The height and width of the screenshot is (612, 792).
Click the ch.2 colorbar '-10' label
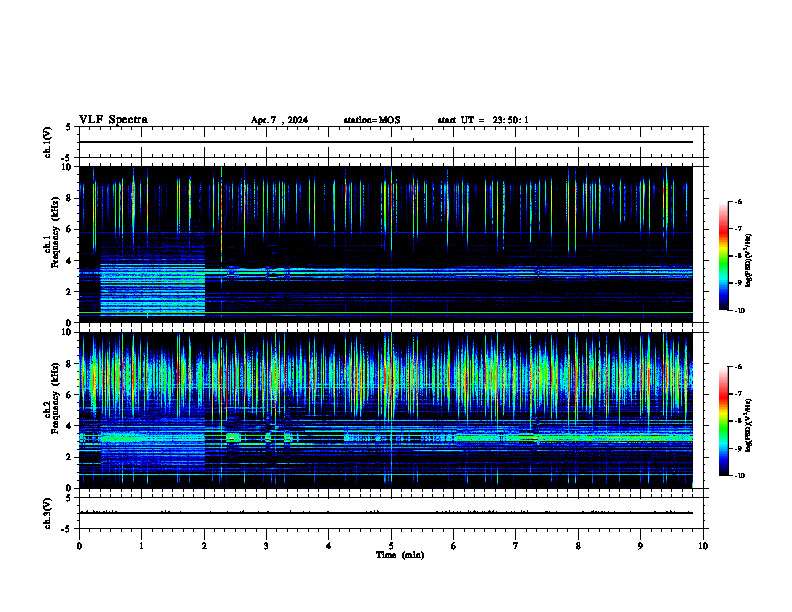click(739, 476)
